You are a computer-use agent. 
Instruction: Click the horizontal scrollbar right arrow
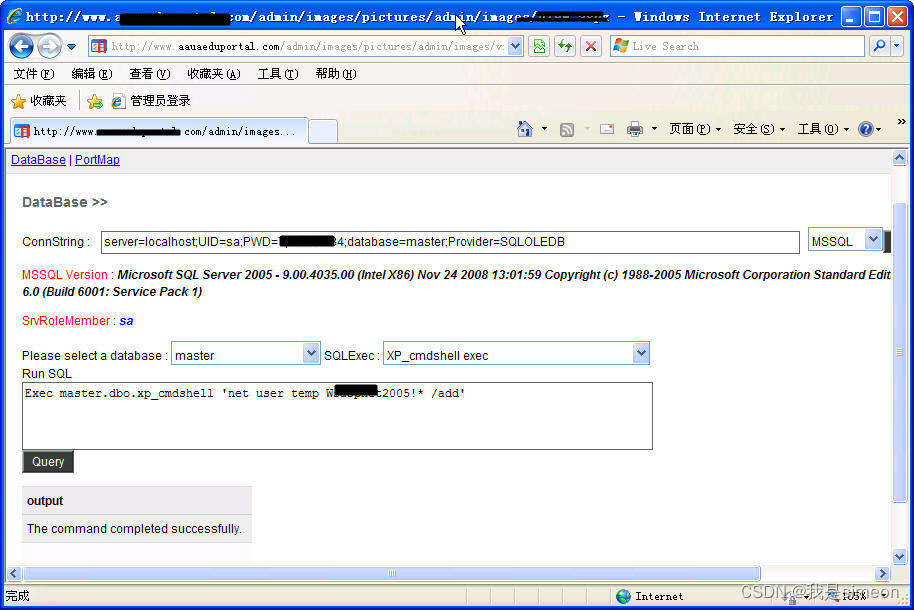pos(883,573)
